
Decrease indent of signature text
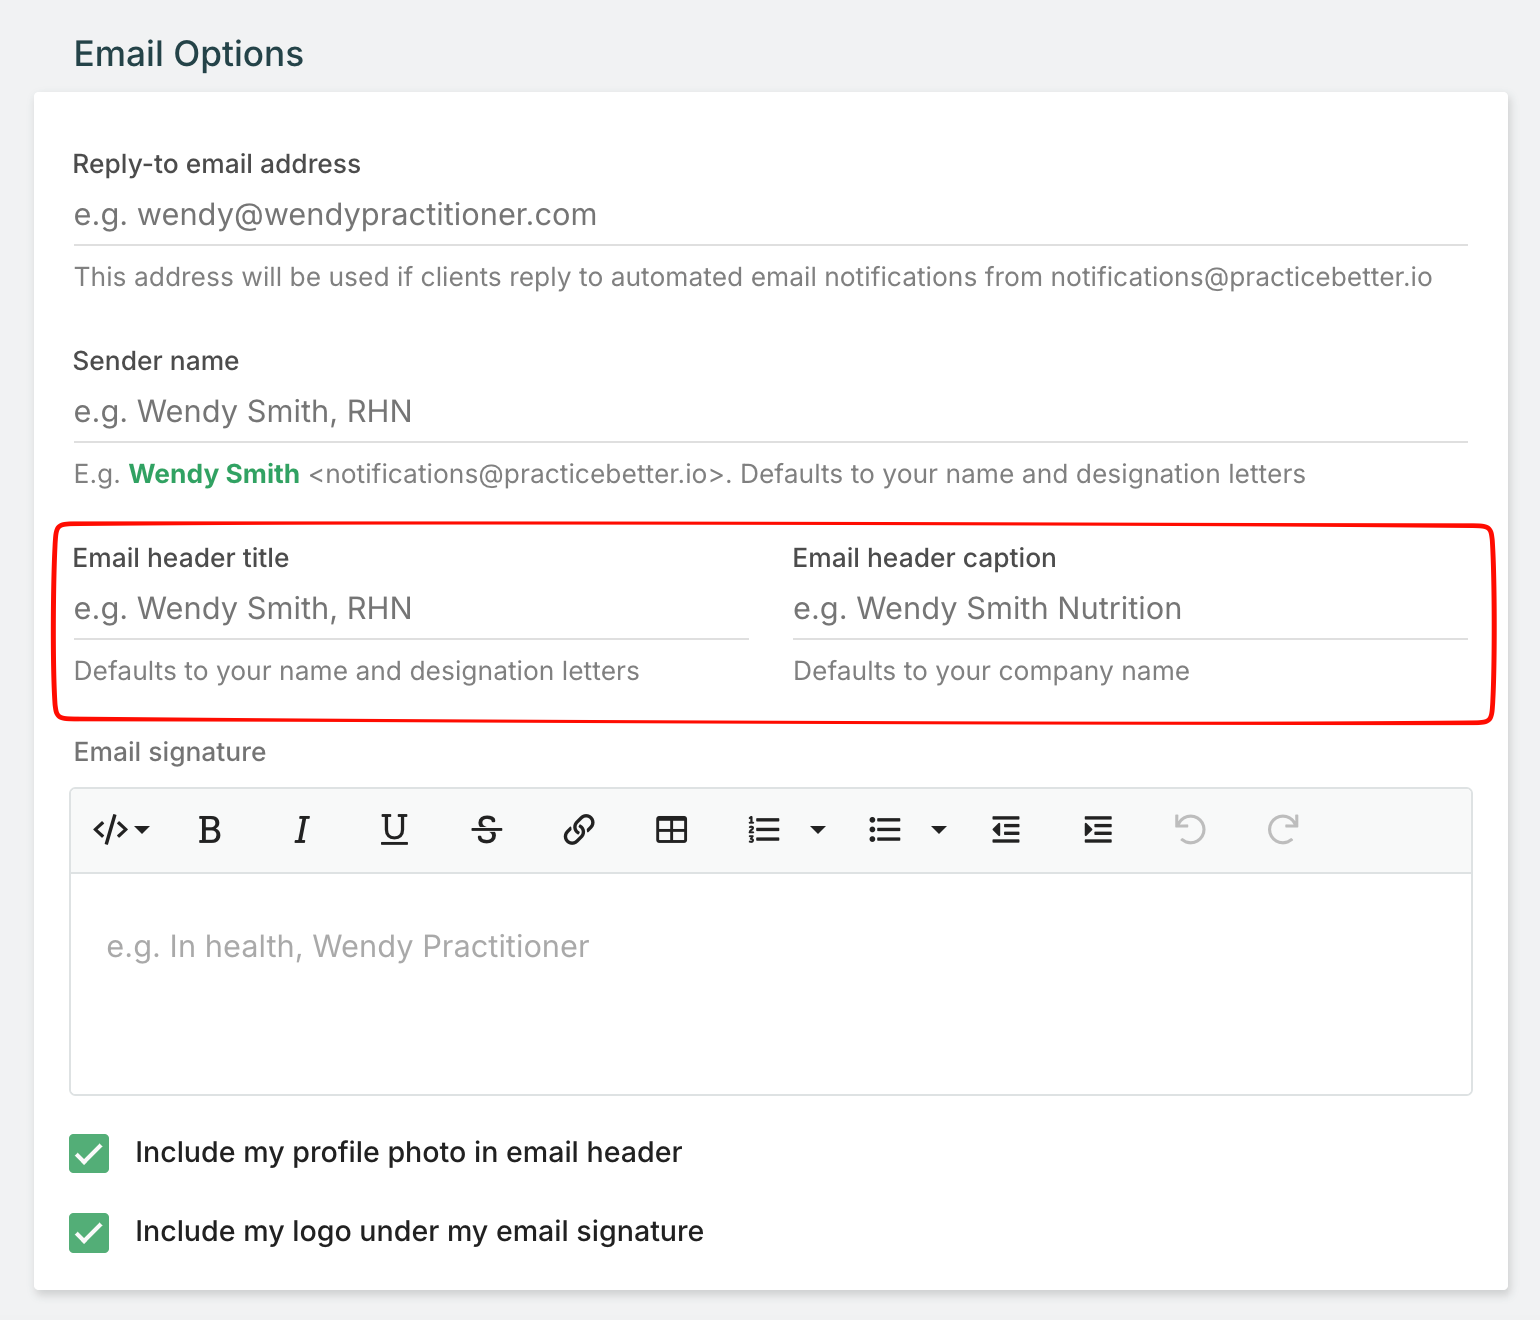pyautogui.click(x=1006, y=830)
